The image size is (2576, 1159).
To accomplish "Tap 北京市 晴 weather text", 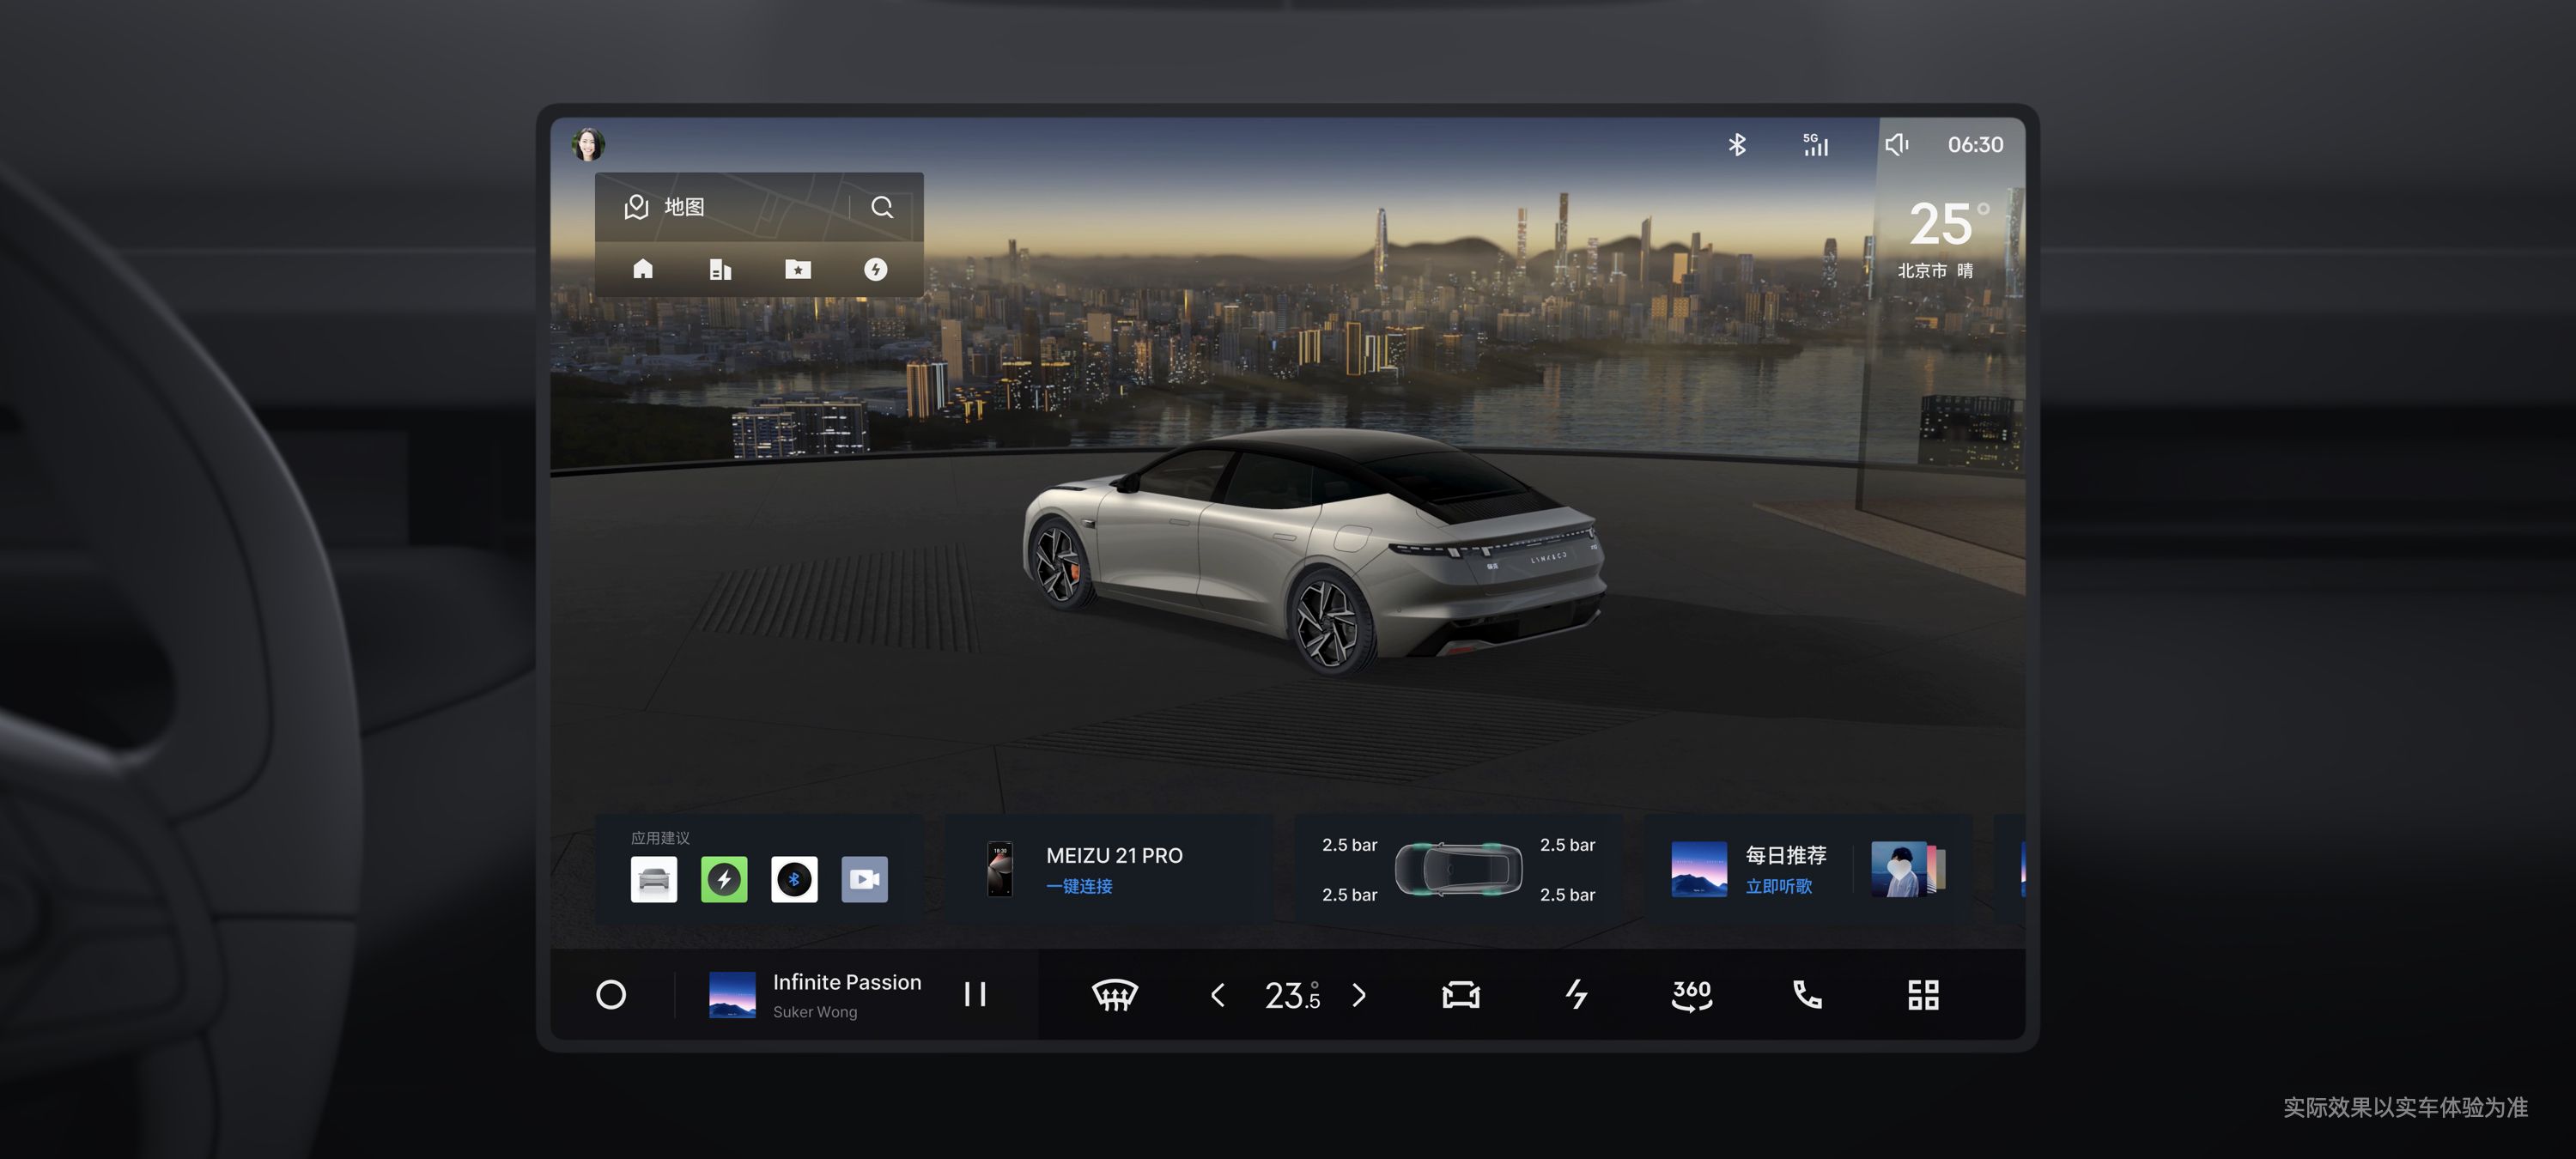I will coord(1935,271).
